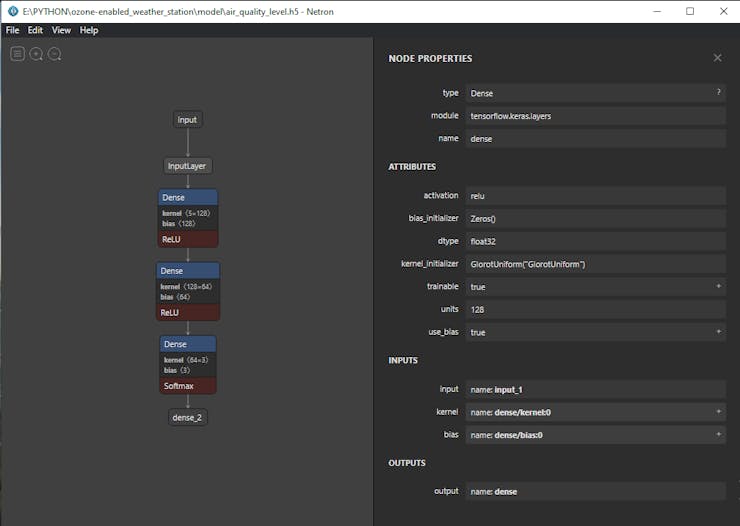The image size is (740, 526).
Task: Click the units value field 128
Action: tap(595, 309)
